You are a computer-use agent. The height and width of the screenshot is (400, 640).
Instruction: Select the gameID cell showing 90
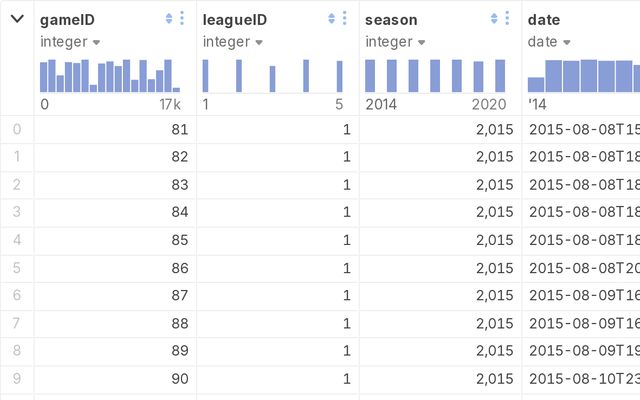tap(115, 380)
